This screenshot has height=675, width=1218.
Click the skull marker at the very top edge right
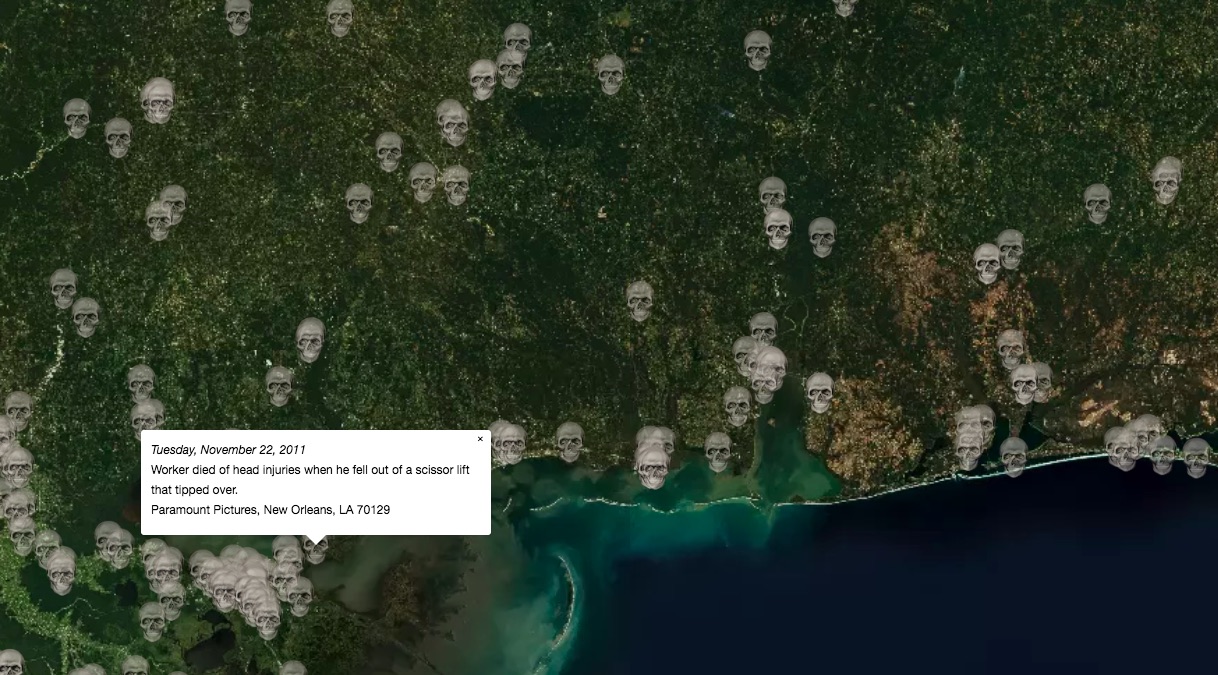pos(845,6)
